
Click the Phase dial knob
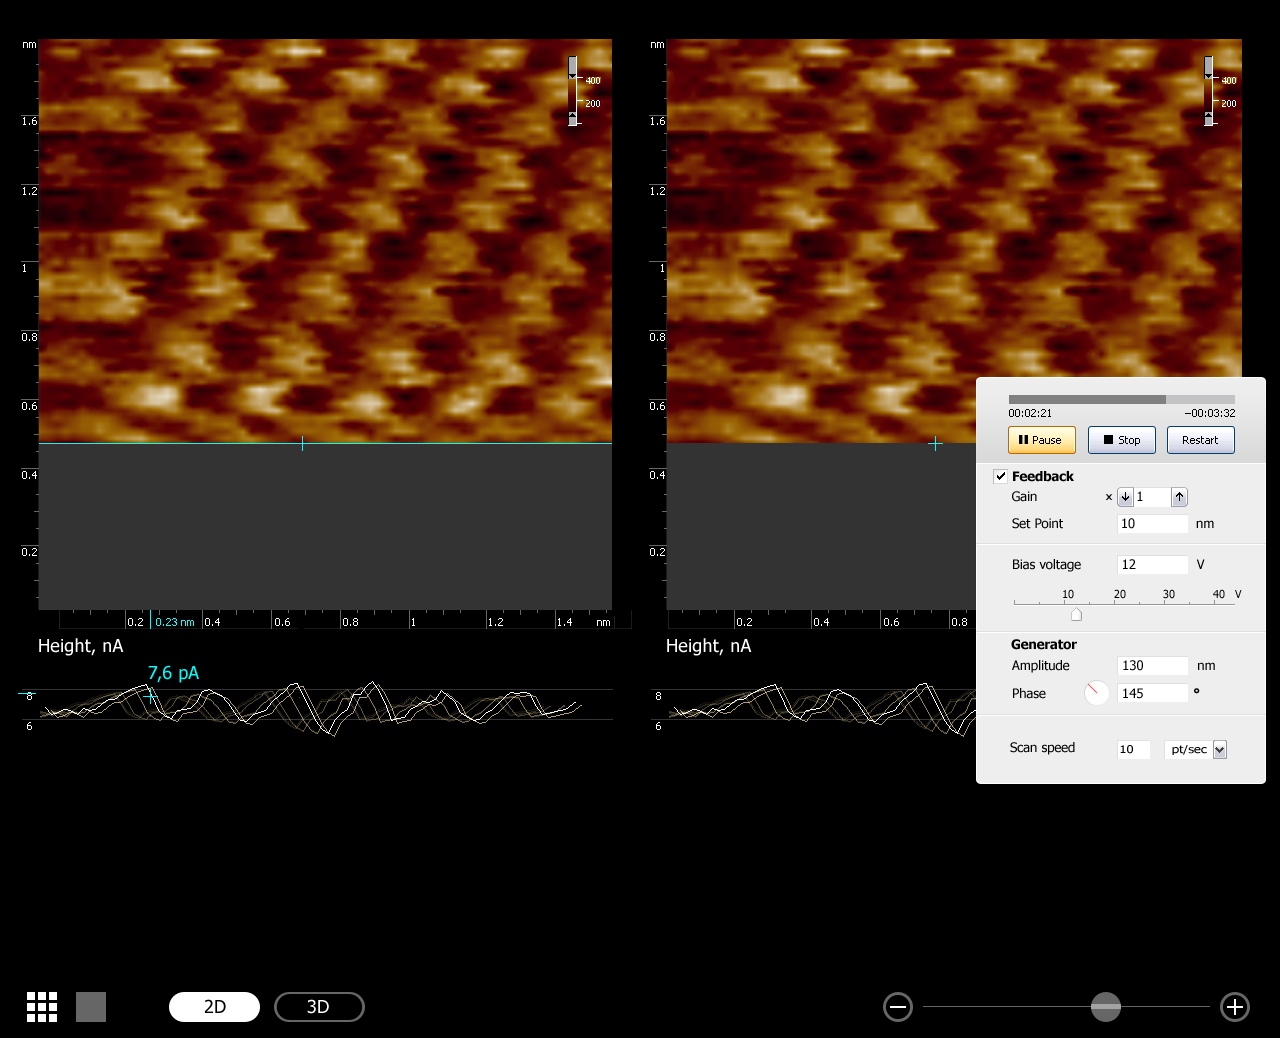pyautogui.click(x=1096, y=693)
